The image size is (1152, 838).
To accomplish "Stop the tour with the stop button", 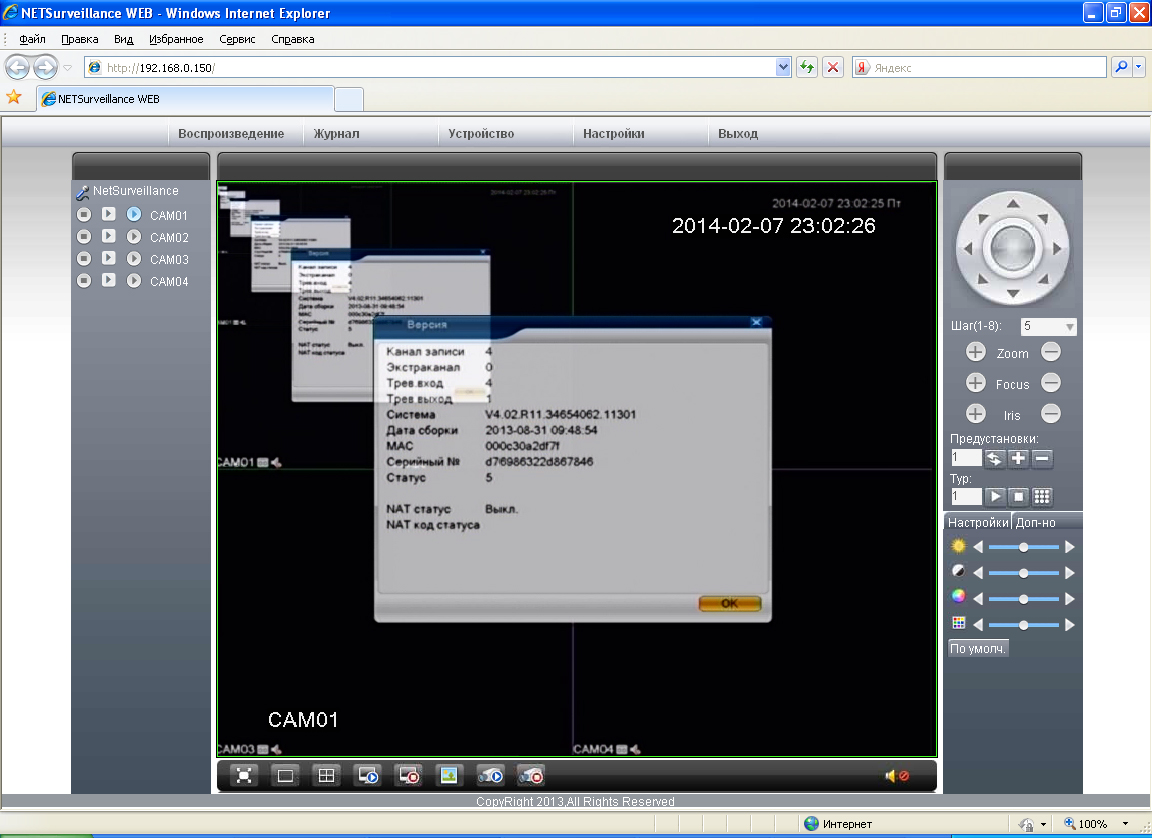I will 1018,496.
